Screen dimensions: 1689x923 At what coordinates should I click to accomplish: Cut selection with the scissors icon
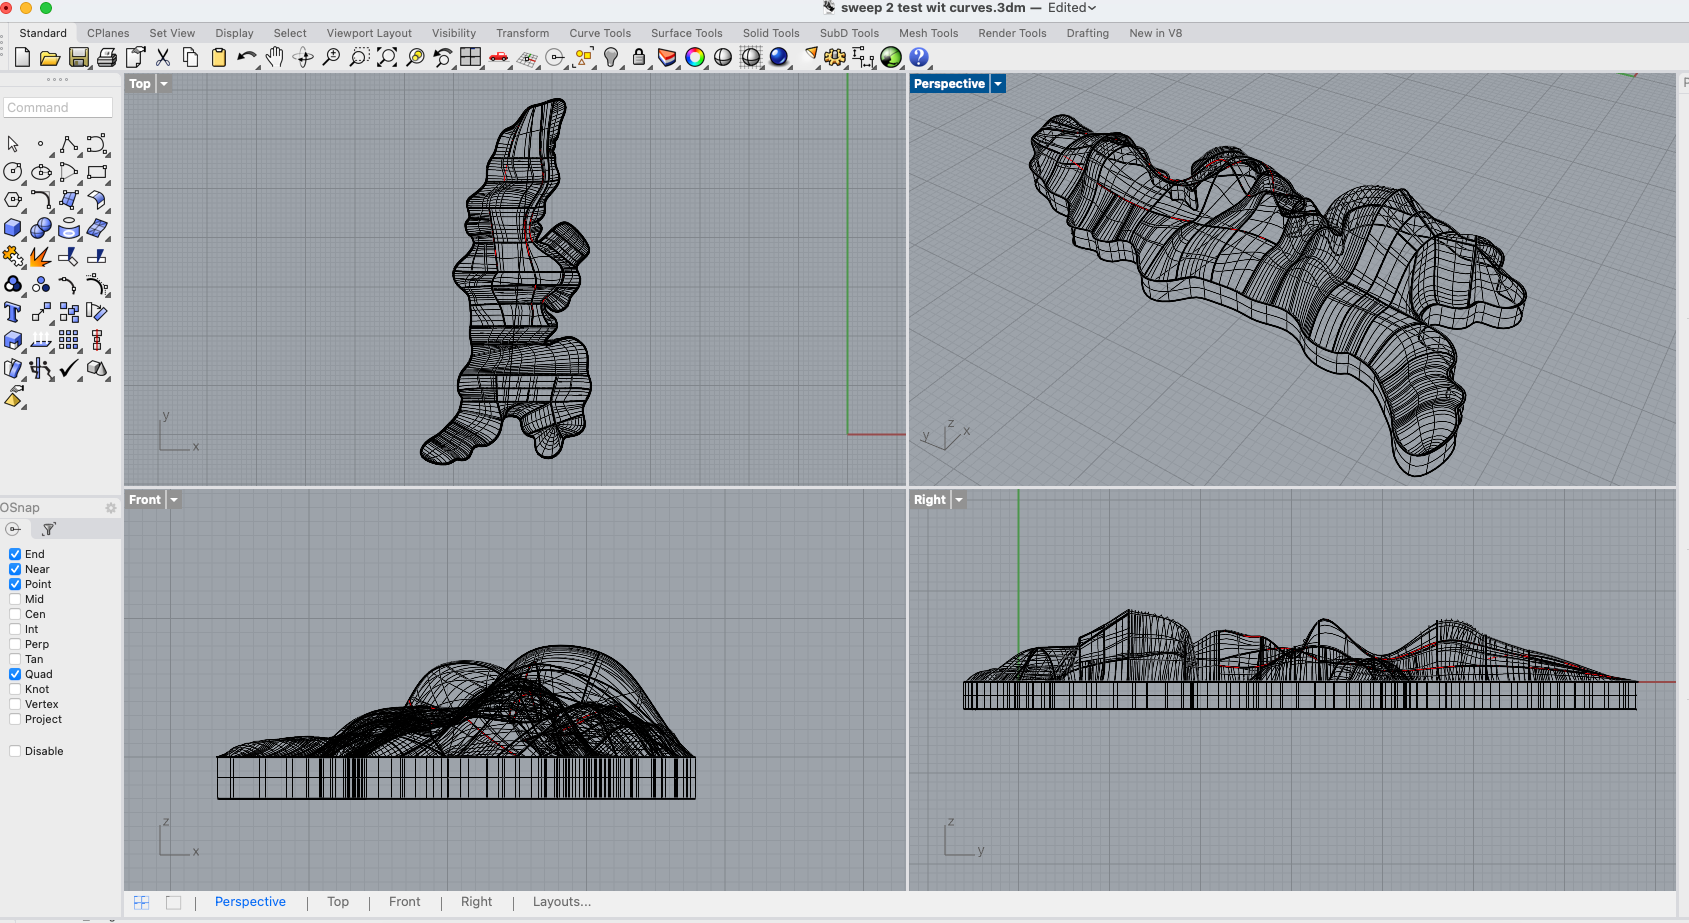pyautogui.click(x=163, y=58)
